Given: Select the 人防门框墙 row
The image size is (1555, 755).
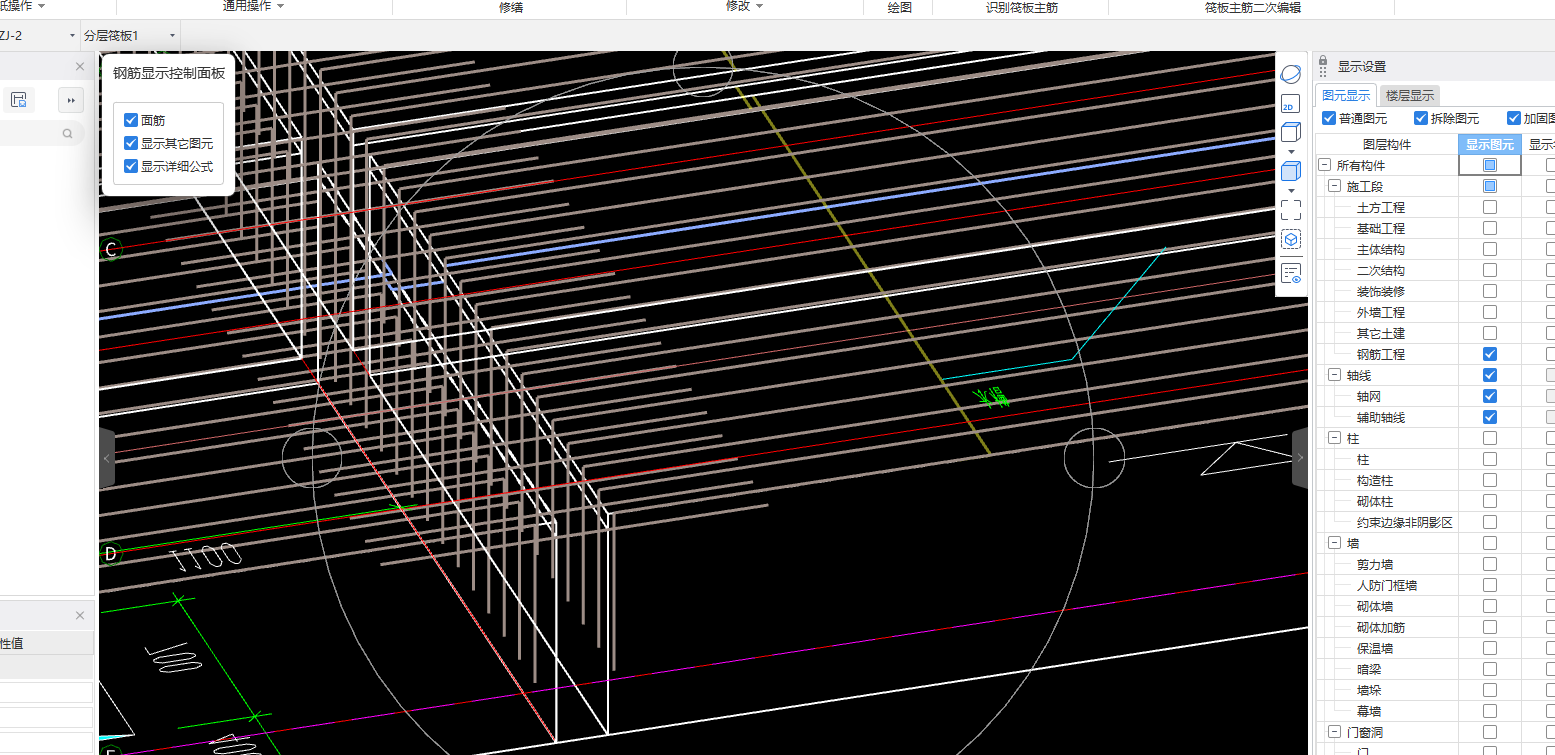Looking at the screenshot, I should click(x=1387, y=585).
